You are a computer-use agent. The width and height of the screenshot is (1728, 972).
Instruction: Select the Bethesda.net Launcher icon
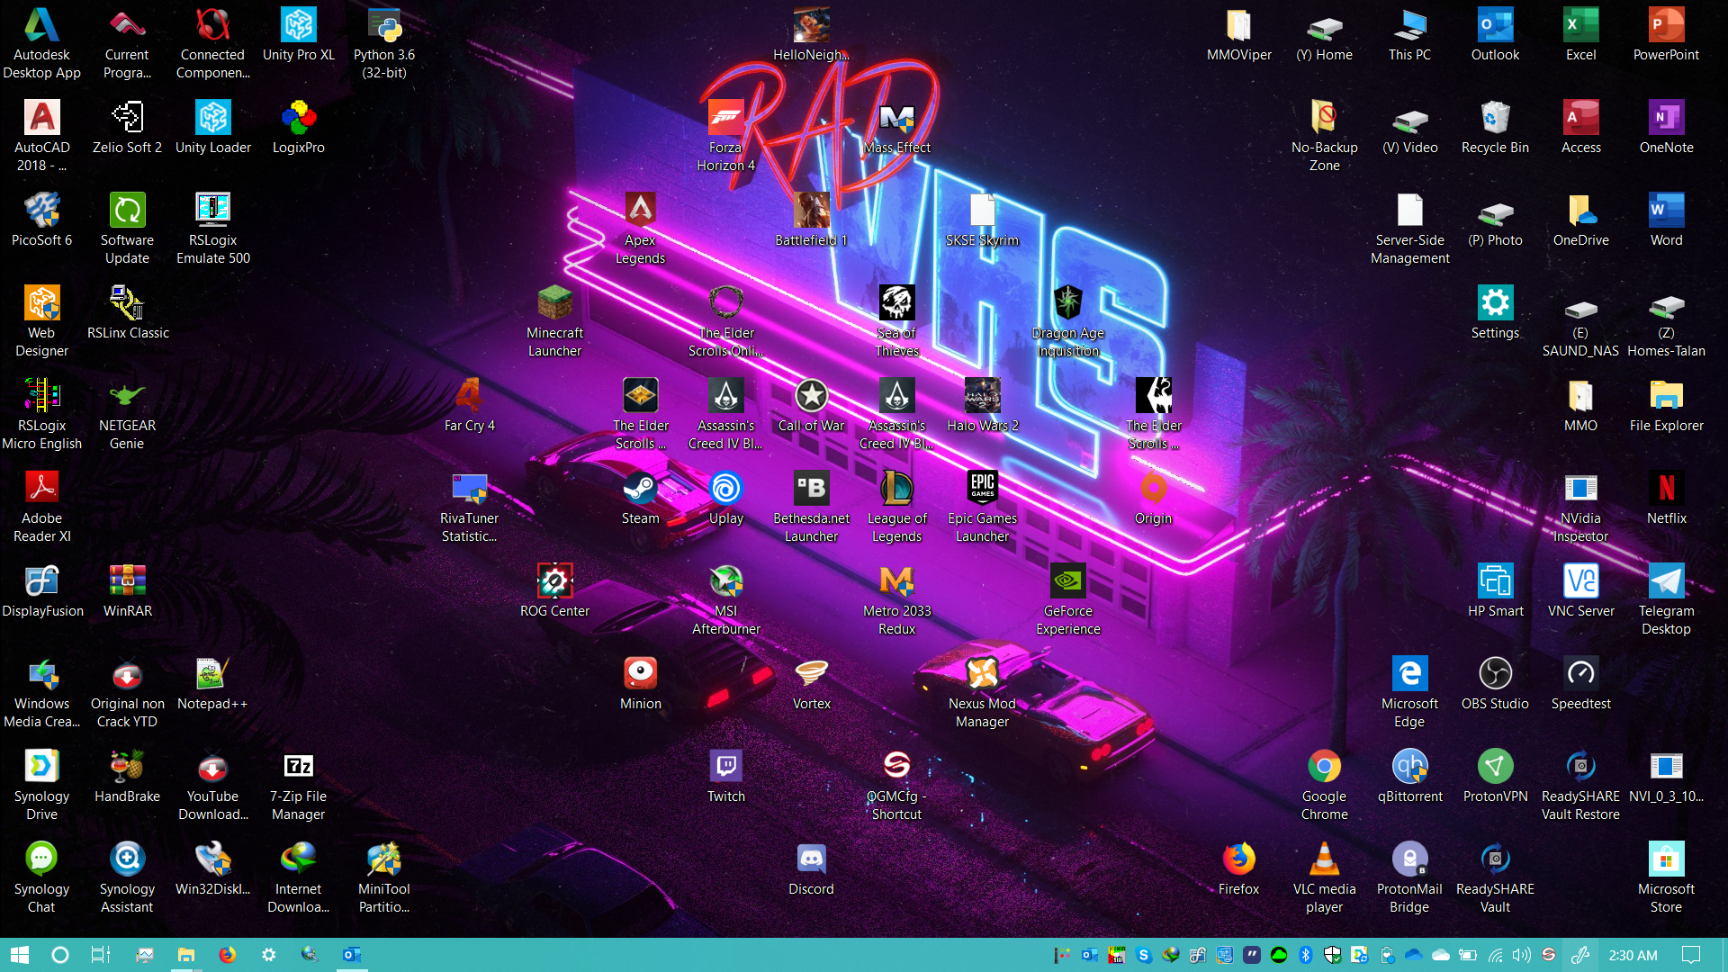(811, 507)
